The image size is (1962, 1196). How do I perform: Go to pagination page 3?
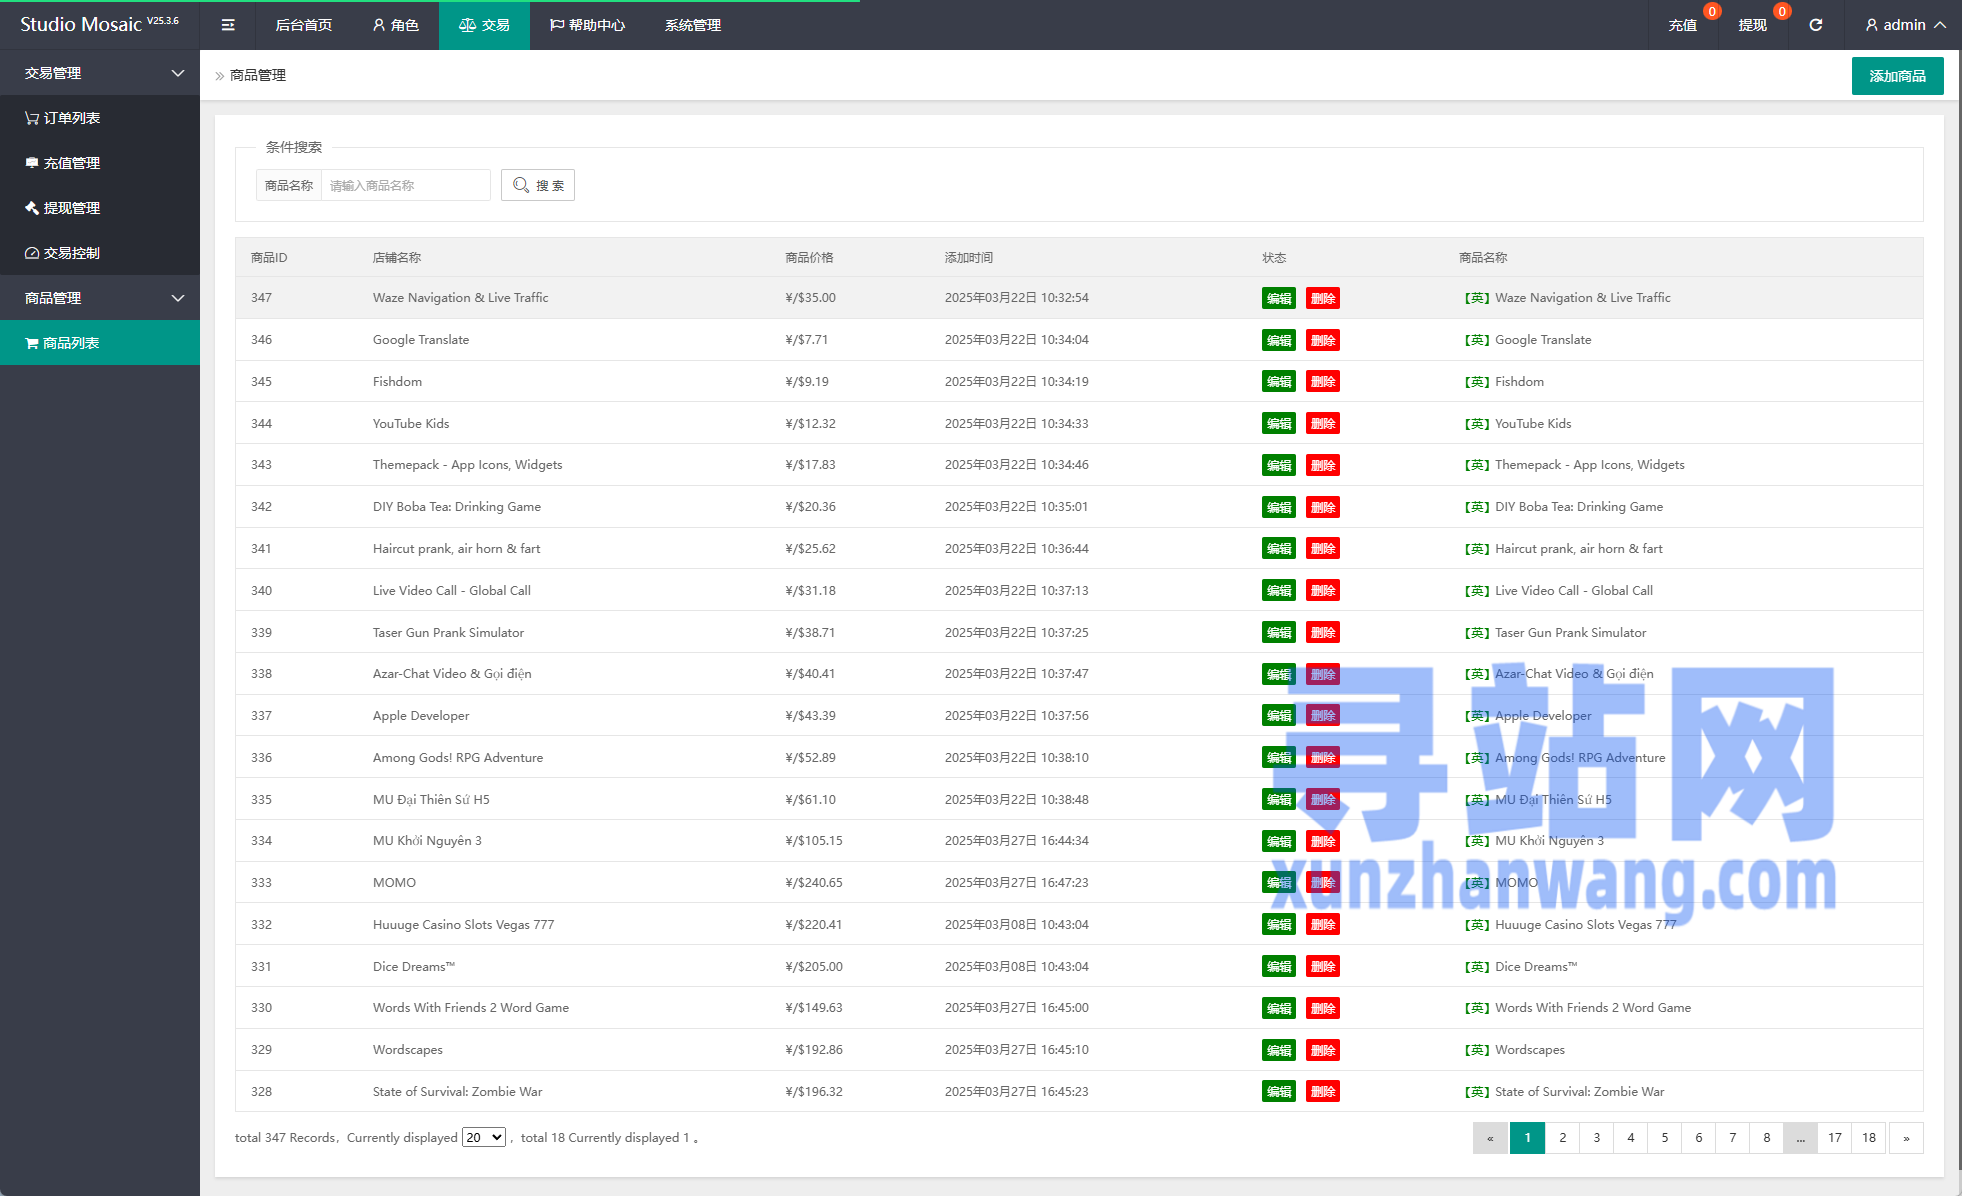point(1596,1138)
